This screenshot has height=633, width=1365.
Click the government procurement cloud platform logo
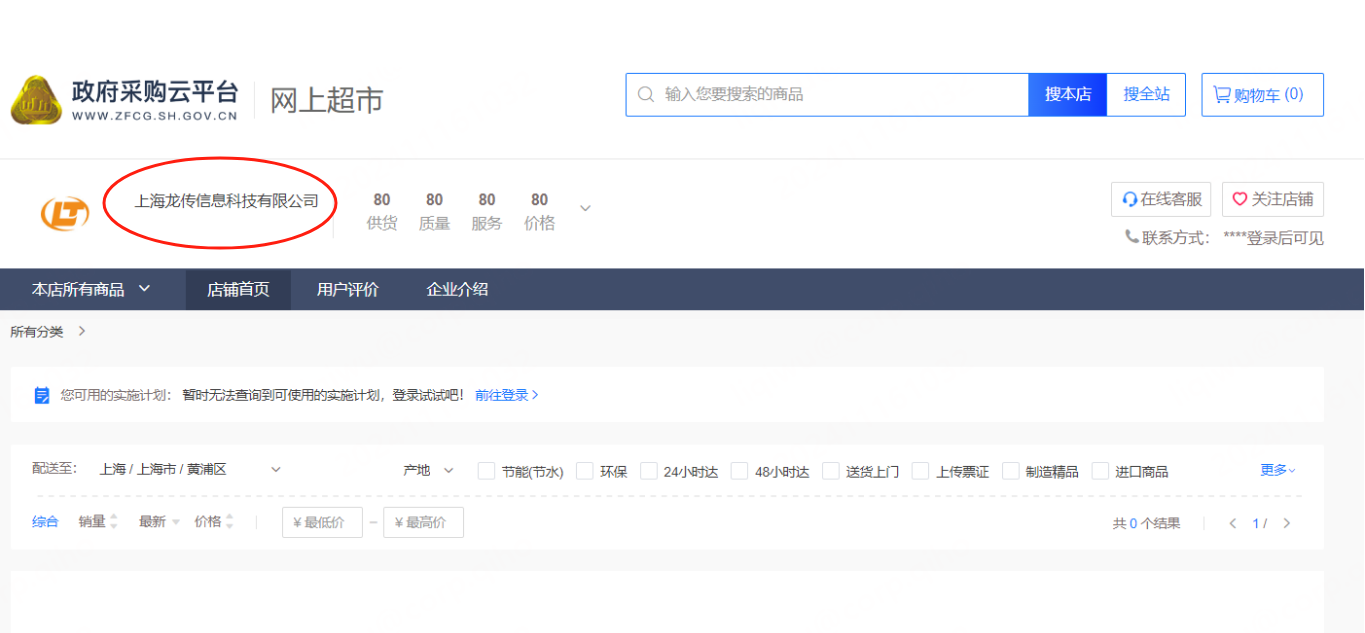click(x=36, y=99)
